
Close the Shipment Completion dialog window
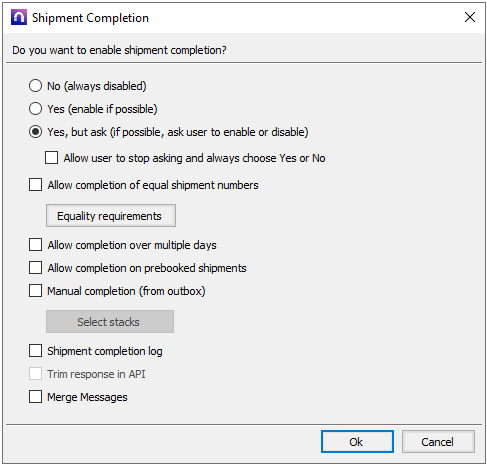pyautogui.click(x=470, y=17)
